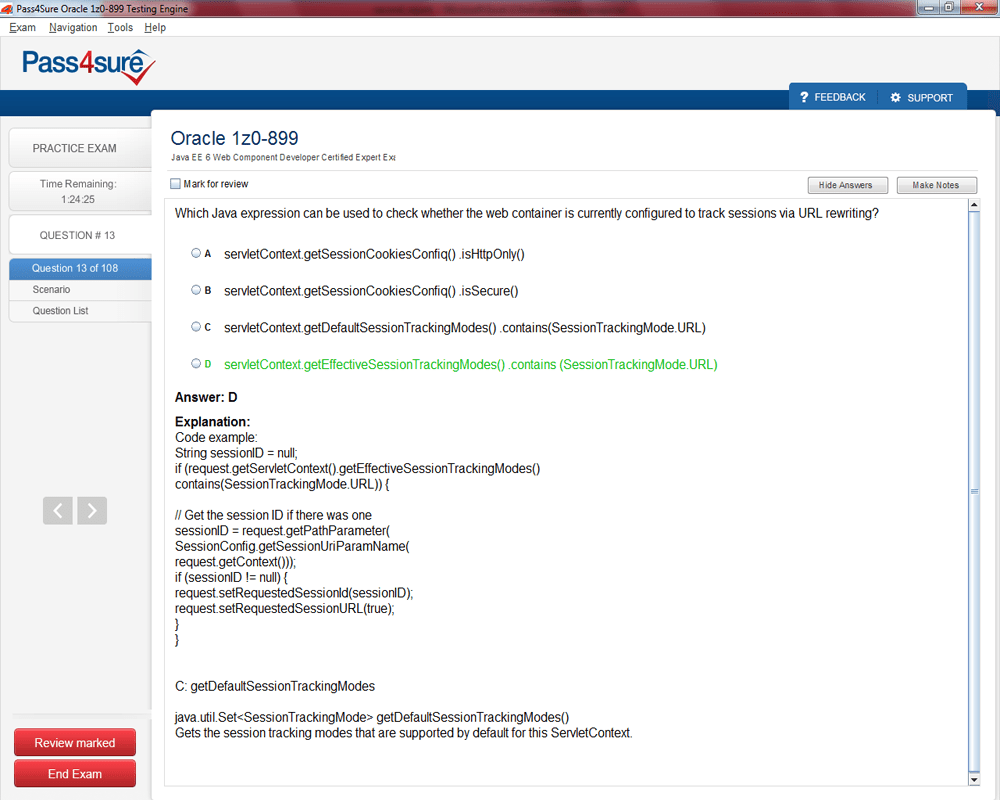Image resolution: width=1000 pixels, height=800 pixels.
Task: Click the FEEDBACK question mark icon
Action: point(804,97)
